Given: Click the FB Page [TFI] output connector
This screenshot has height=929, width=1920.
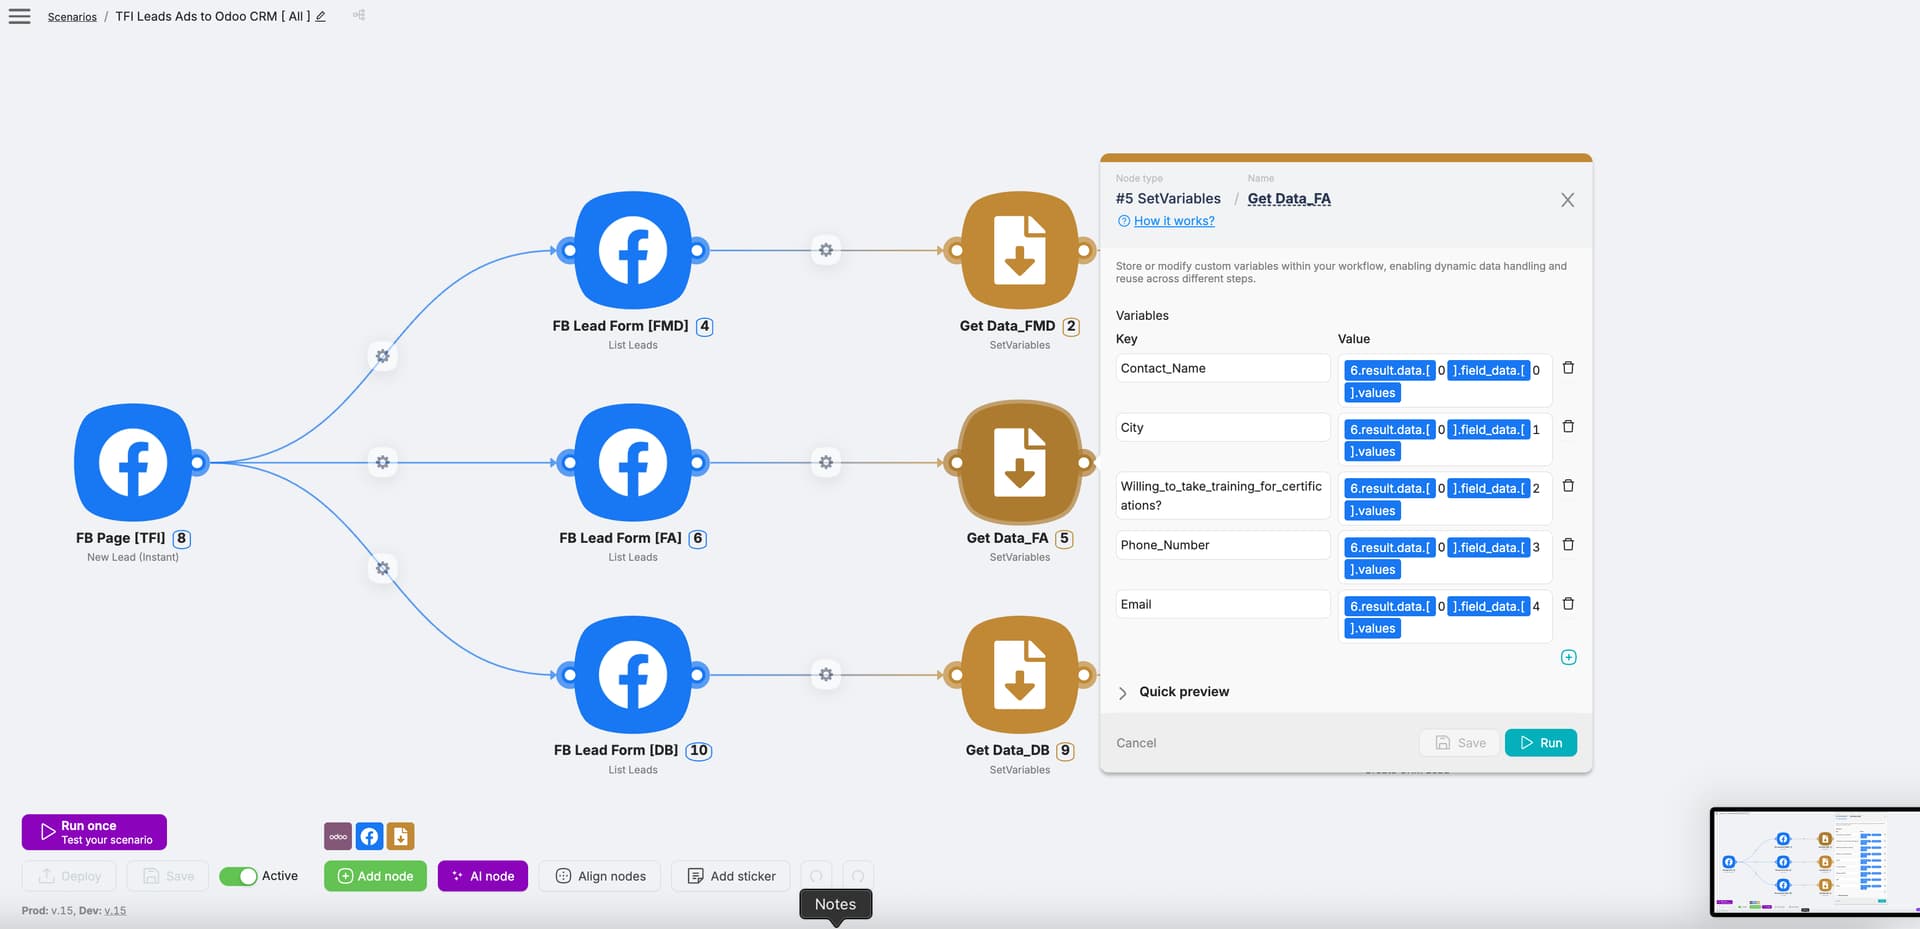Looking at the screenshot, I should click(197, 462).
